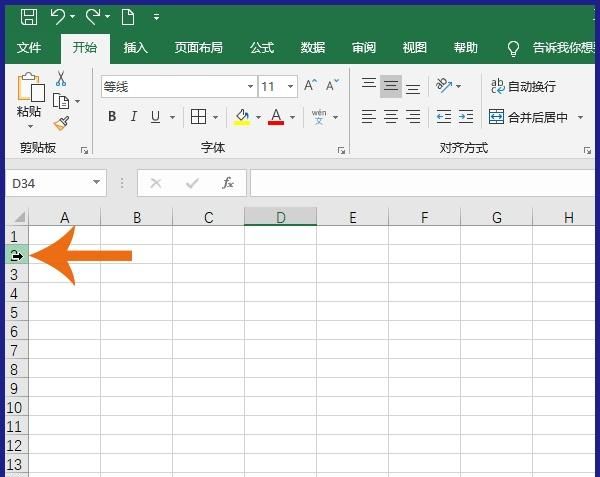Switch to the 视图 ribbon tab
Viewport: 600px width, 477px height.
pos(414,48)
